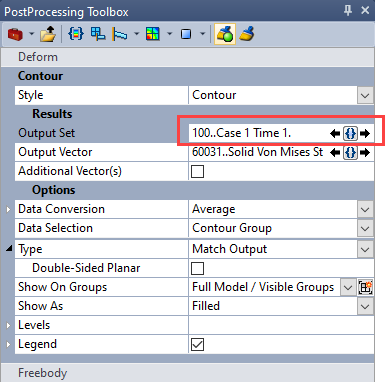Click the folder with upload arrow icon
This screenshot has width=385, height=382.
click(48, 34)
